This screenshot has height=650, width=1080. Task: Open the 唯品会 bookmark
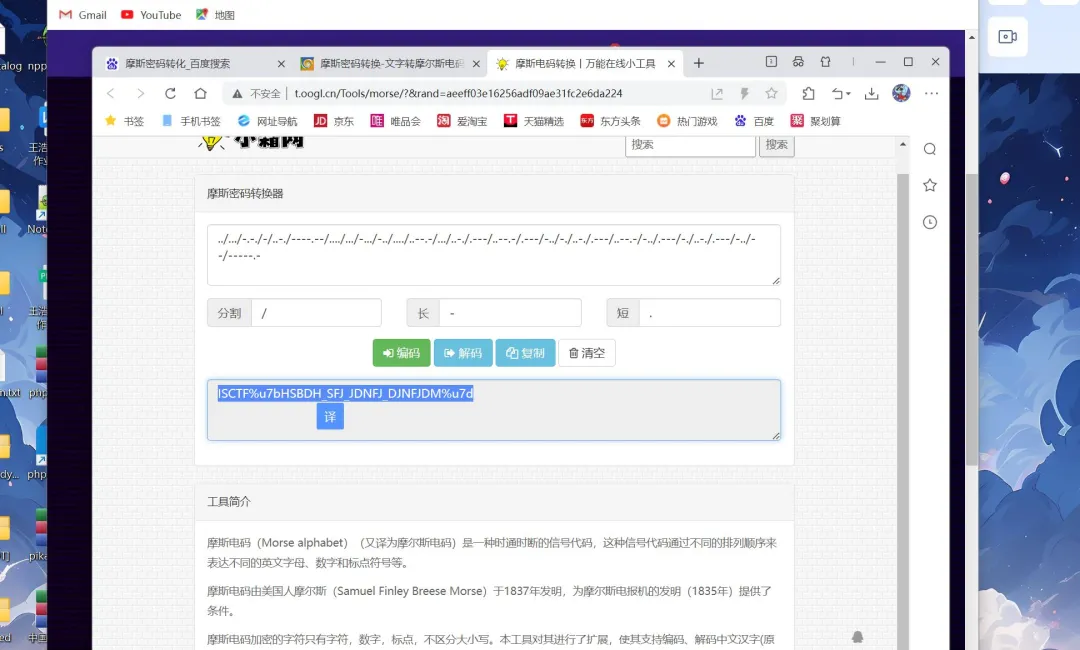tap(395, 121)
